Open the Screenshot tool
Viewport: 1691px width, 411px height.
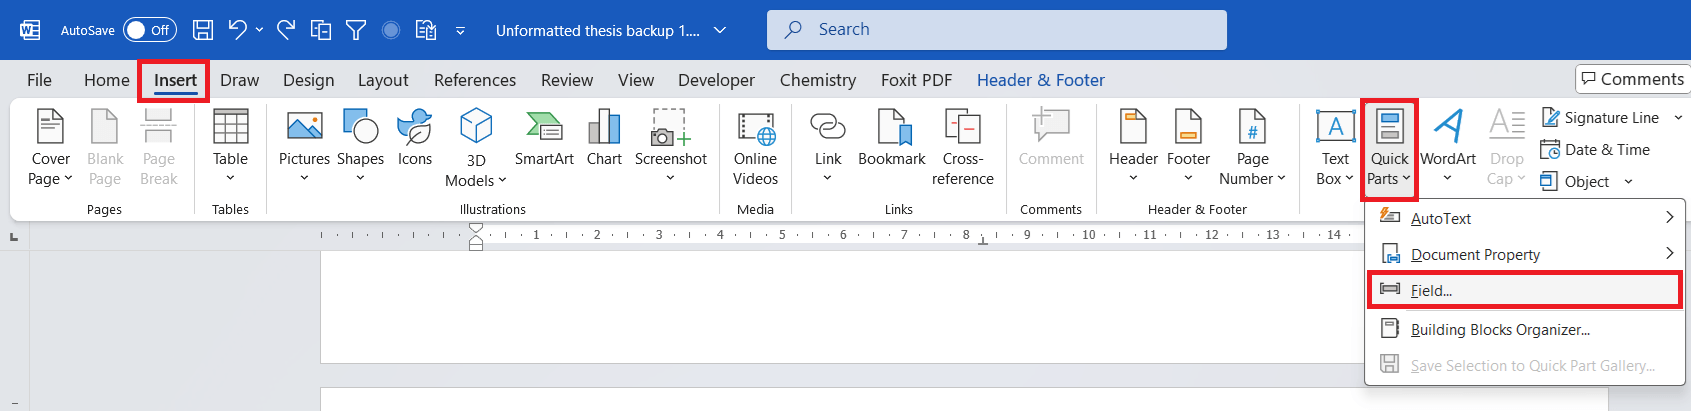670,148
